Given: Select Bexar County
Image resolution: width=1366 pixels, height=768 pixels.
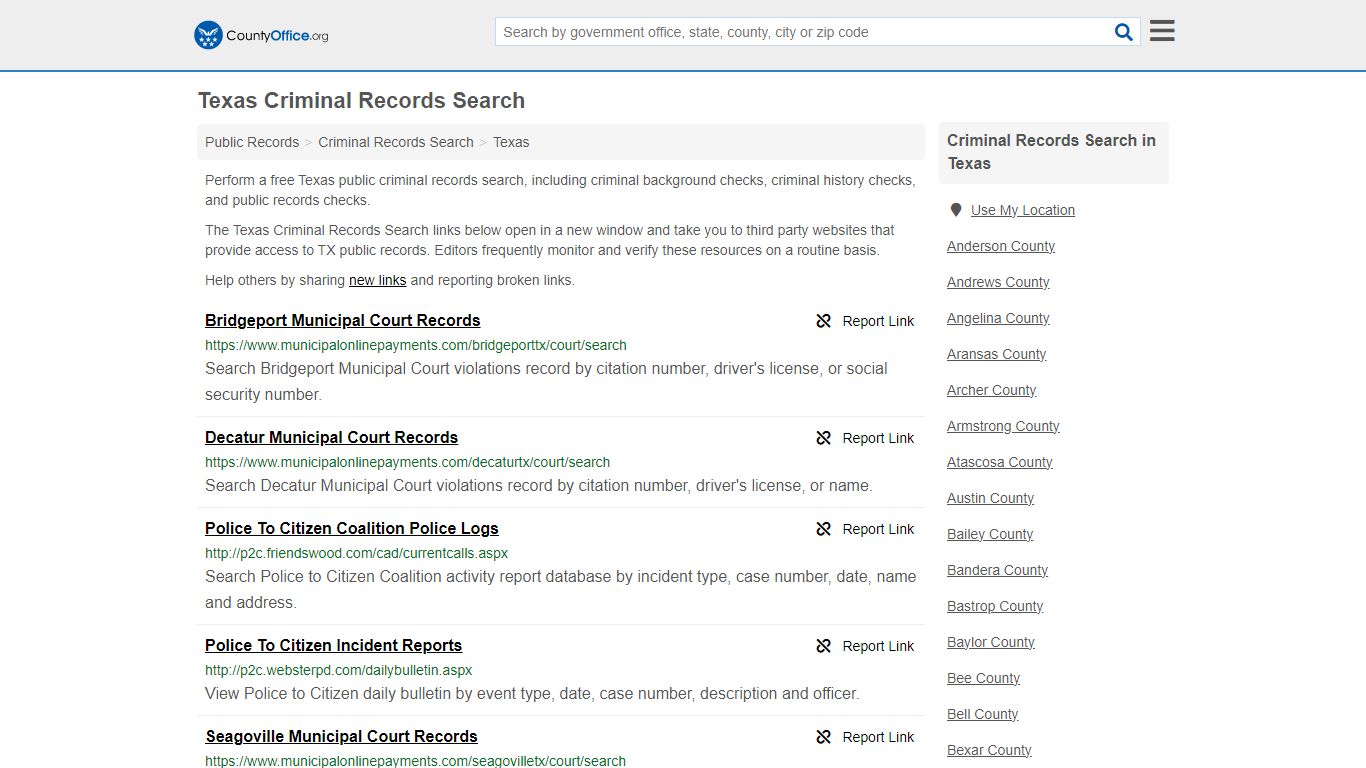Looking at the screenshot, I should pos(989,750).
